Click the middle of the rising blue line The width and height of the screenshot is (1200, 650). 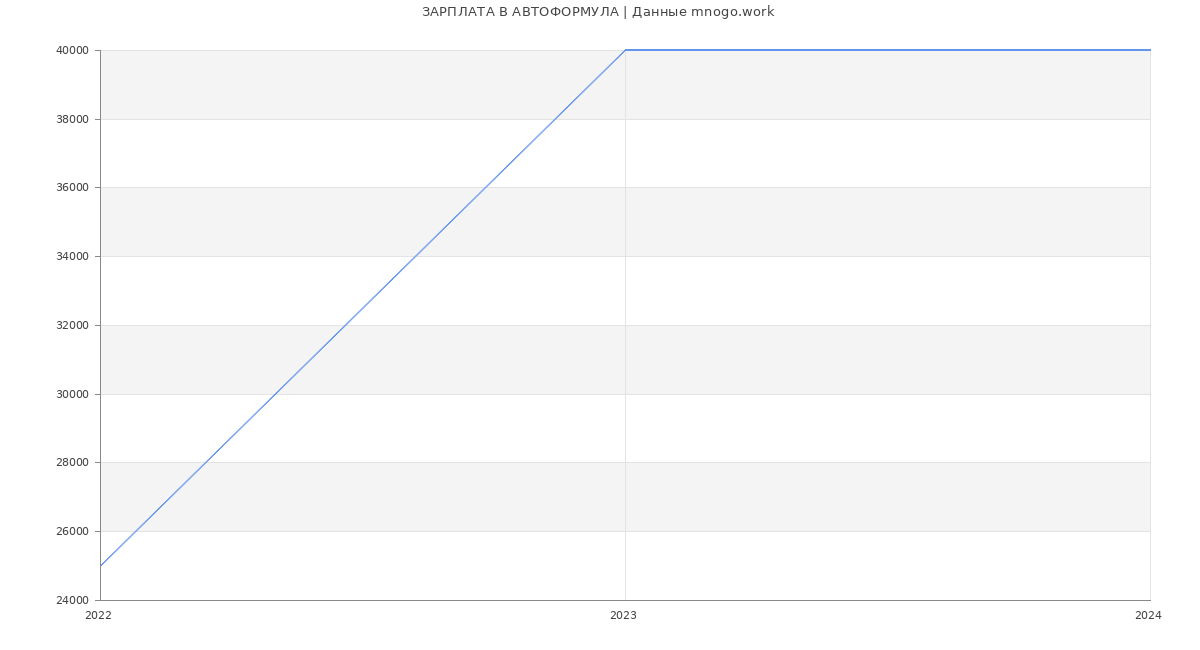pyautogui.click(x=363, y=308)
